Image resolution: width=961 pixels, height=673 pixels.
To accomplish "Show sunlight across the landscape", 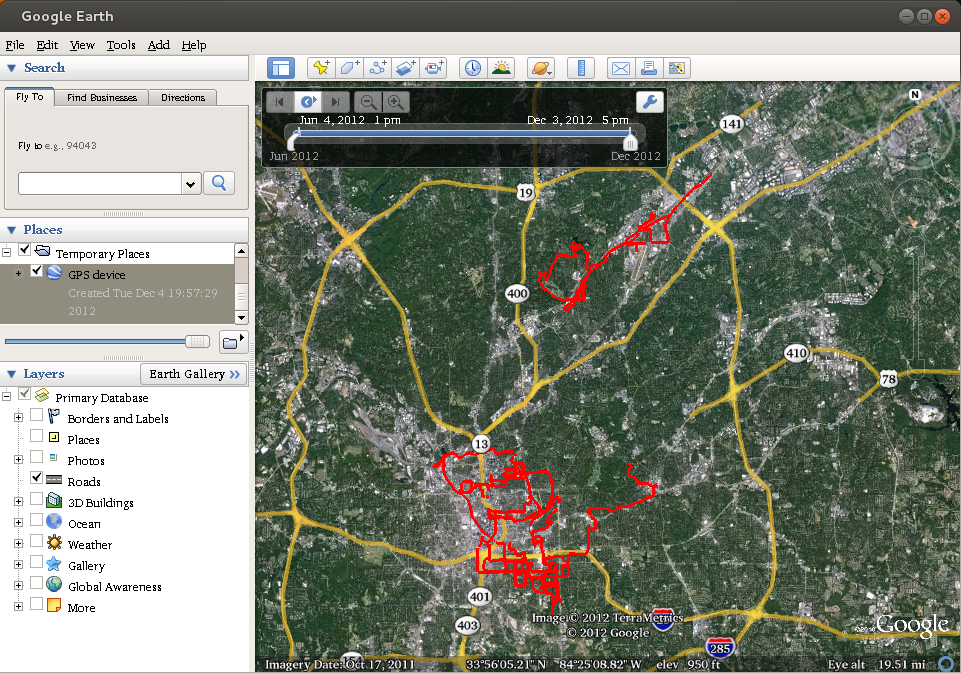I will (501, 67).
